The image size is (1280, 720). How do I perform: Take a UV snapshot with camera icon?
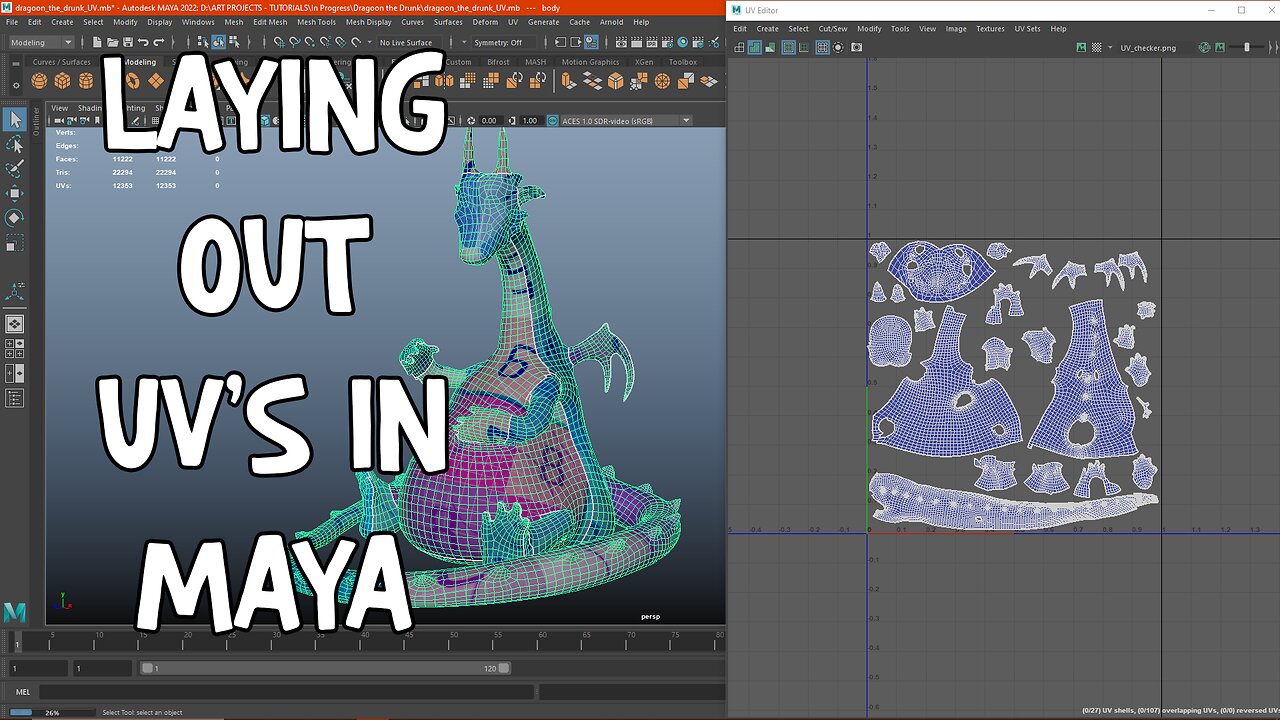(857, 47)
